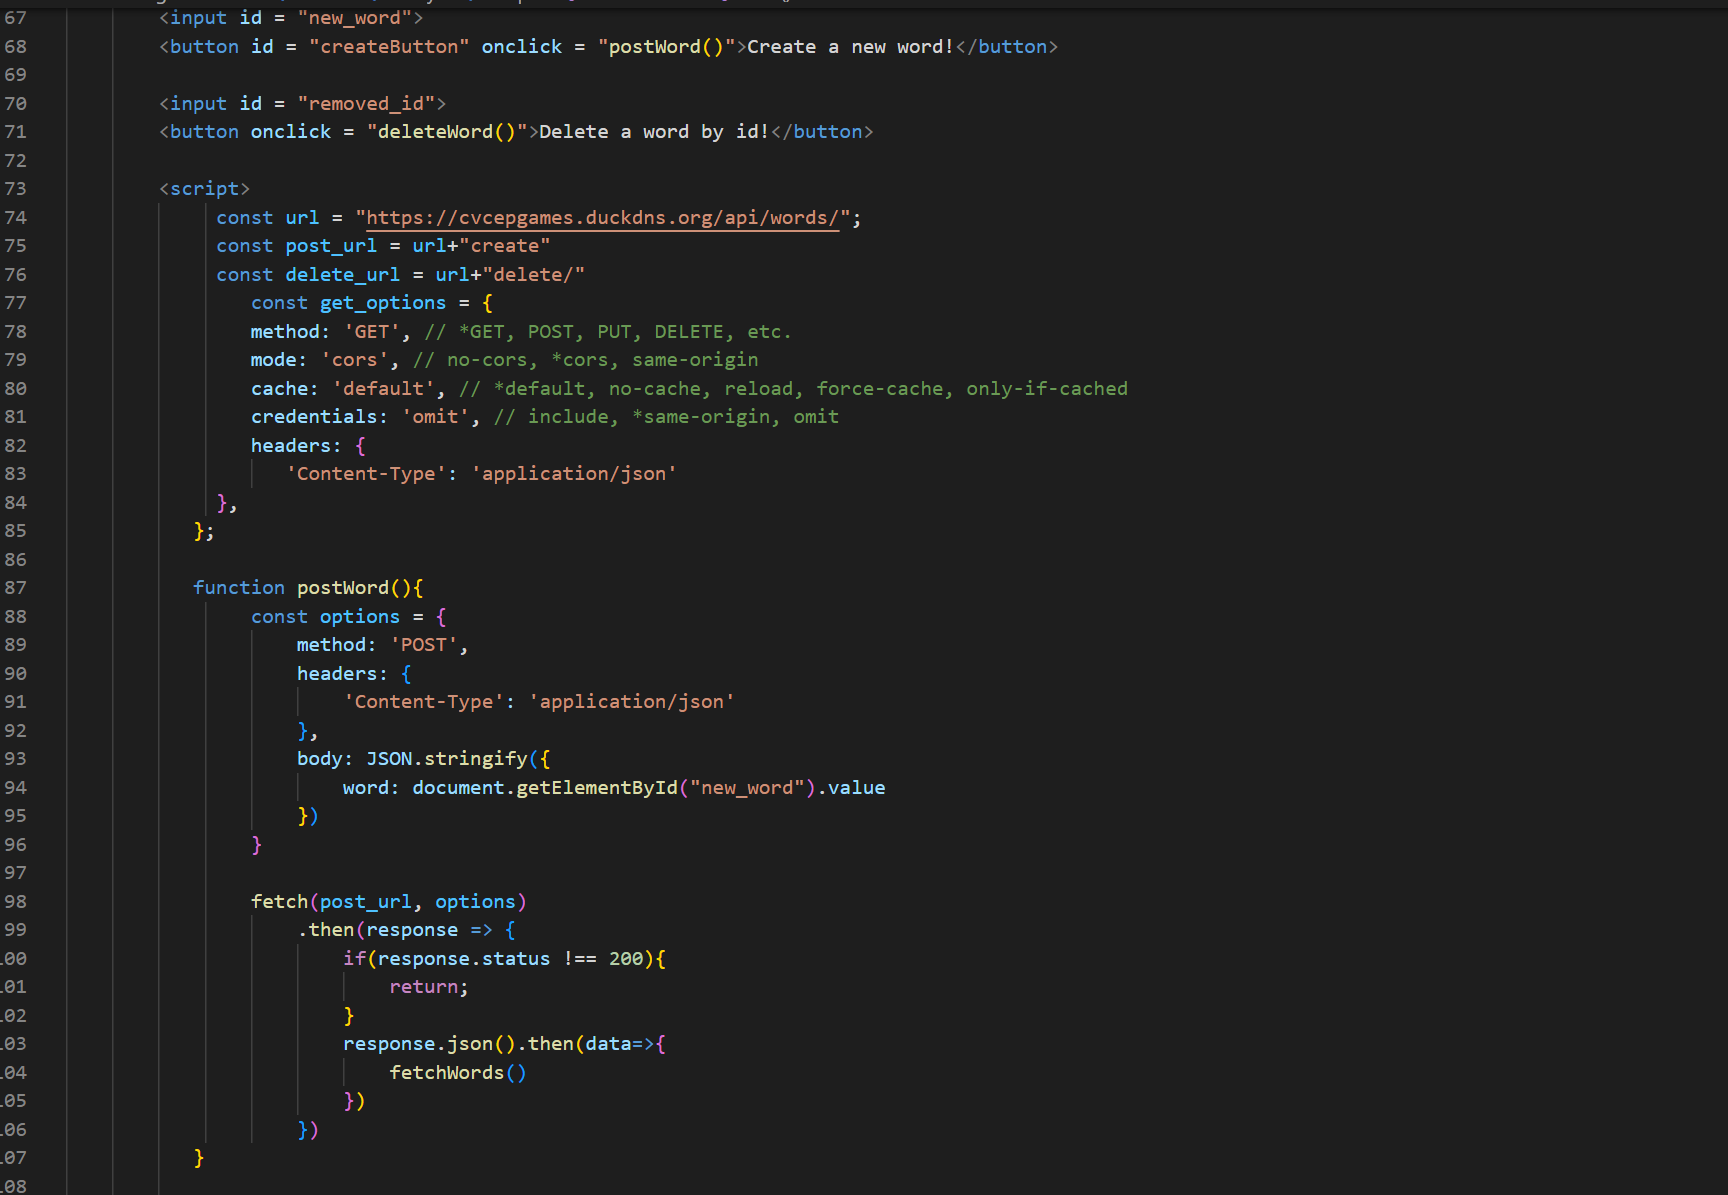Click the const url declaration keyword
The image size is (1728, 1195).
(x=244, y=217)
